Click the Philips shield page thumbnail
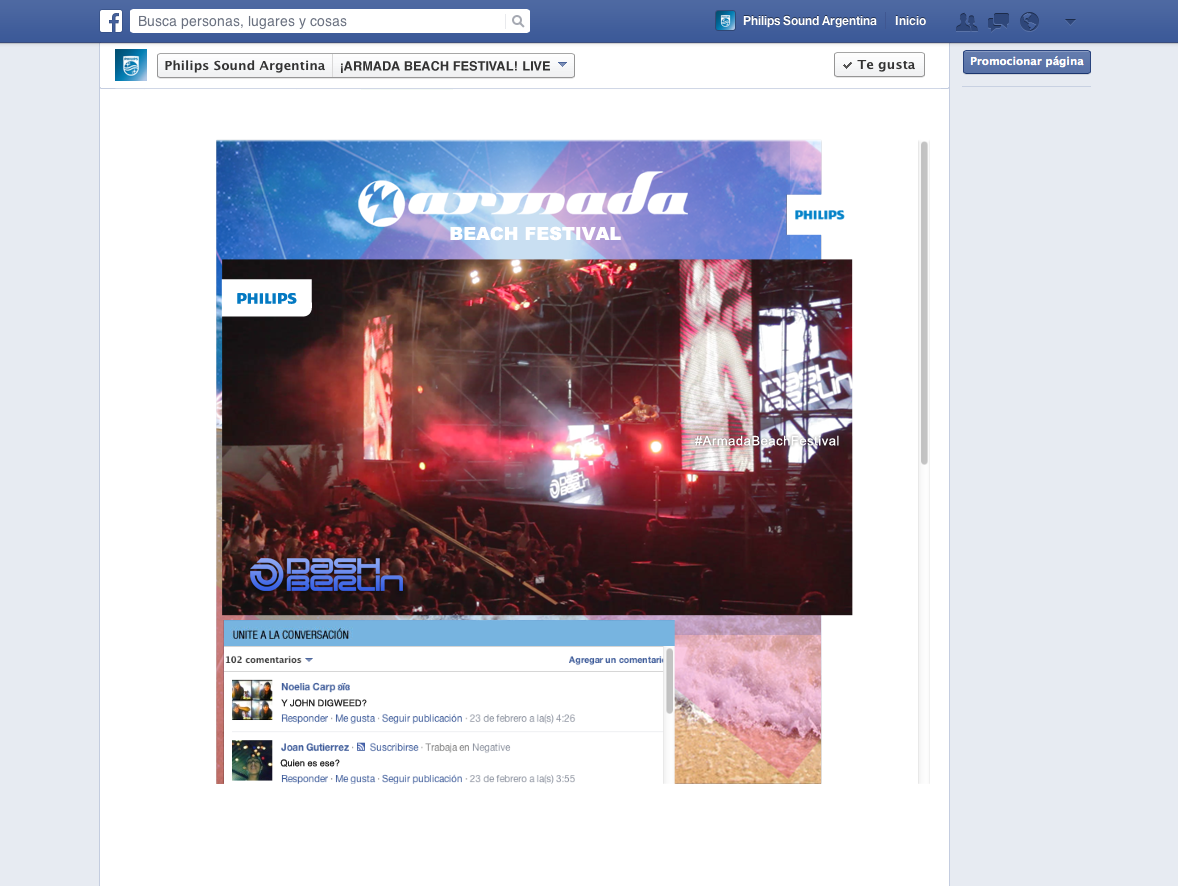 131,65
